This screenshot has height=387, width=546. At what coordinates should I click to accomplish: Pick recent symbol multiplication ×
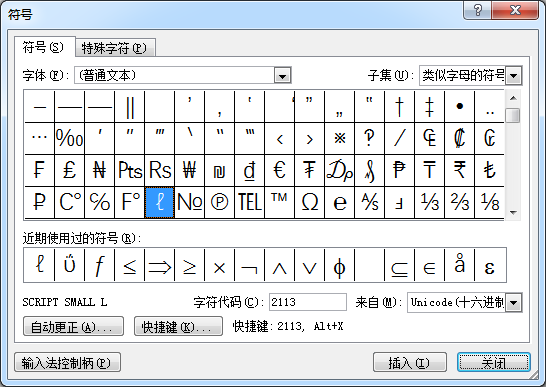219,265
